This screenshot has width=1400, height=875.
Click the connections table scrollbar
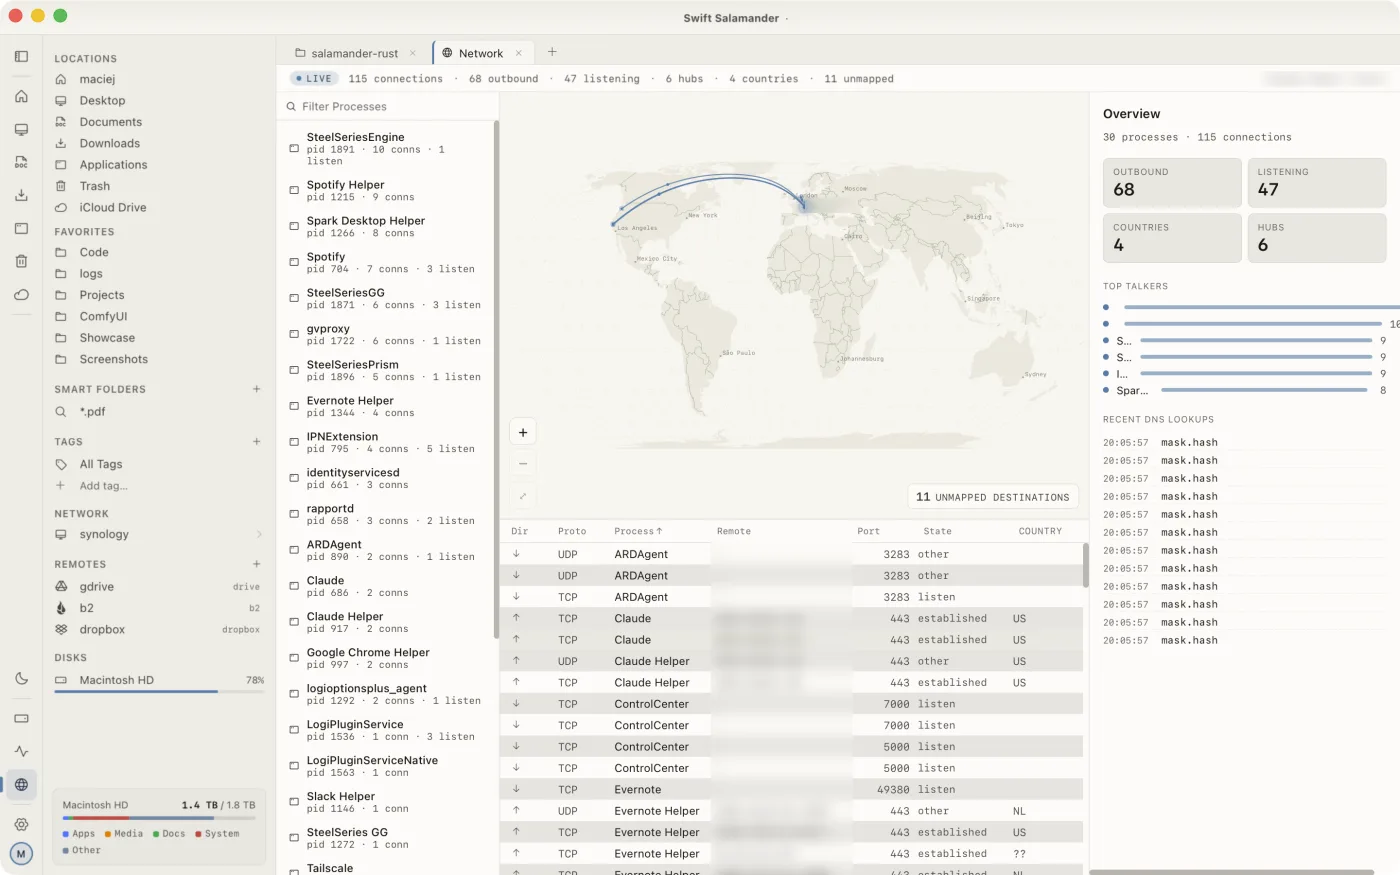point(1085,565)
